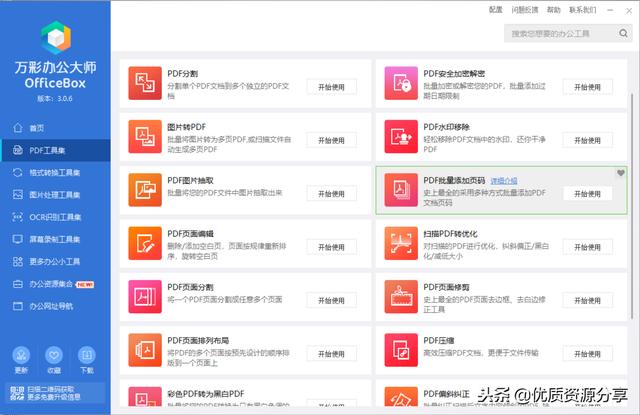The image size is (640, 415).
Task: Click 开始使用 for PDF安全加密解密
Action: (587, 87)
